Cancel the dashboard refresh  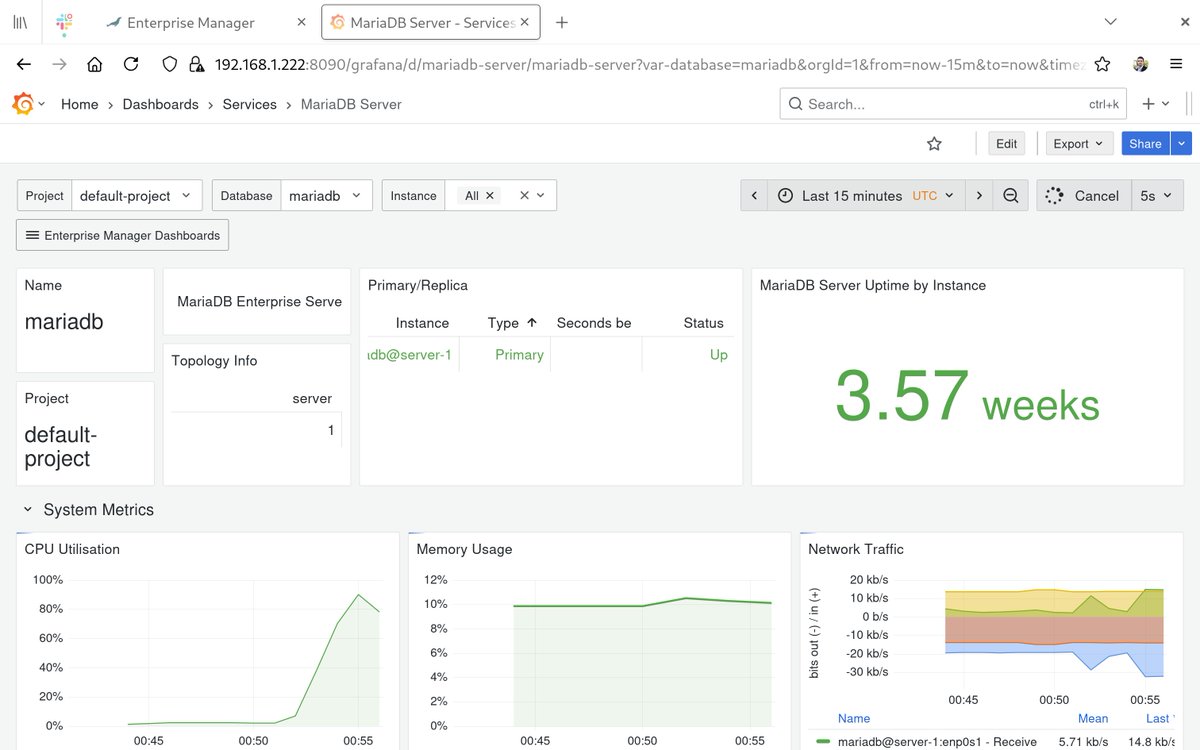(x=1083, y=196)
